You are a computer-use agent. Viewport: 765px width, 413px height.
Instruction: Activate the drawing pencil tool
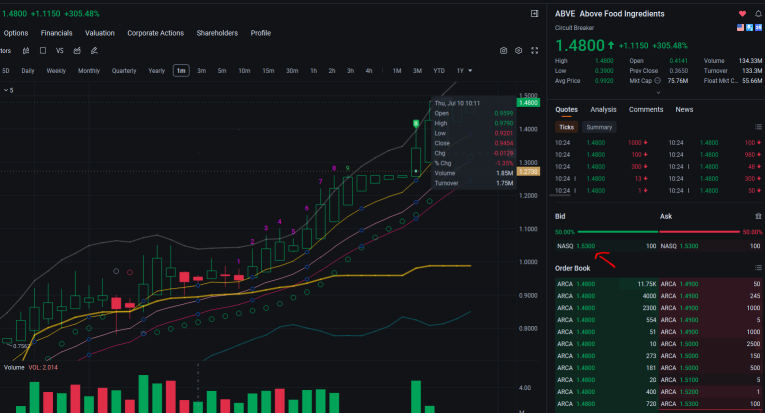pos(94,51)
